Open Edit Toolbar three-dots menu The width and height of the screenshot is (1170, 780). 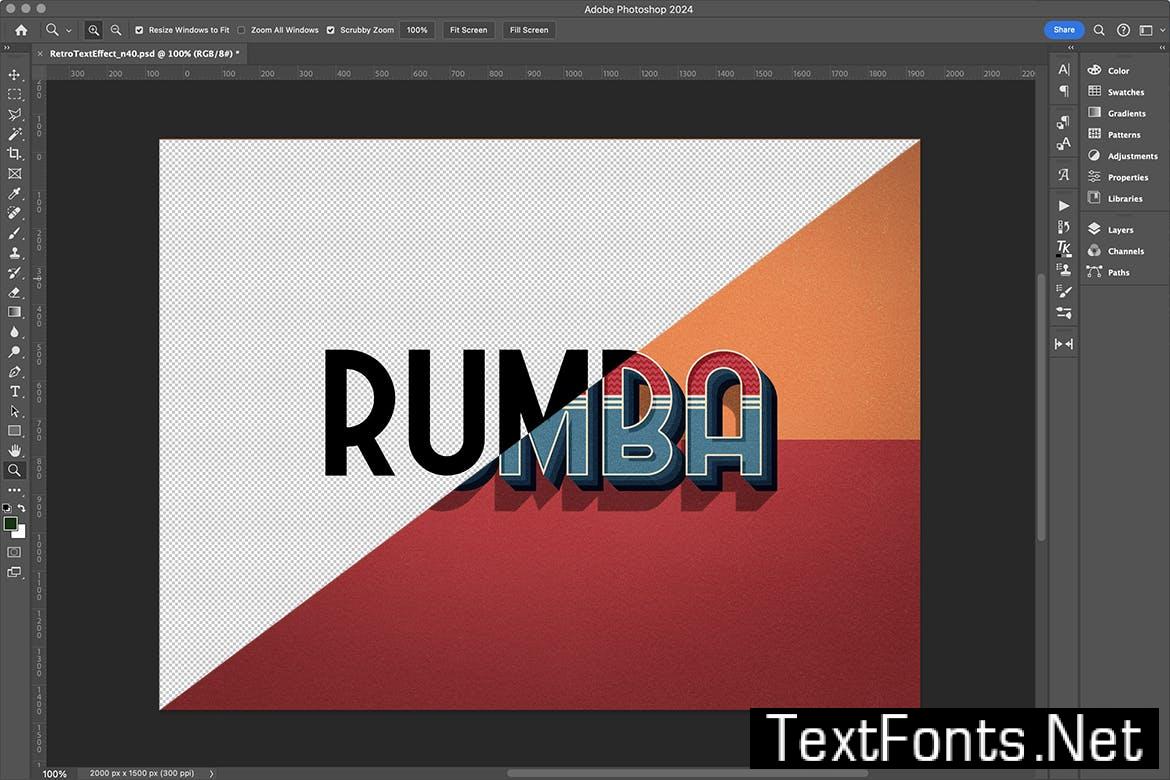[x=14, y=490]
